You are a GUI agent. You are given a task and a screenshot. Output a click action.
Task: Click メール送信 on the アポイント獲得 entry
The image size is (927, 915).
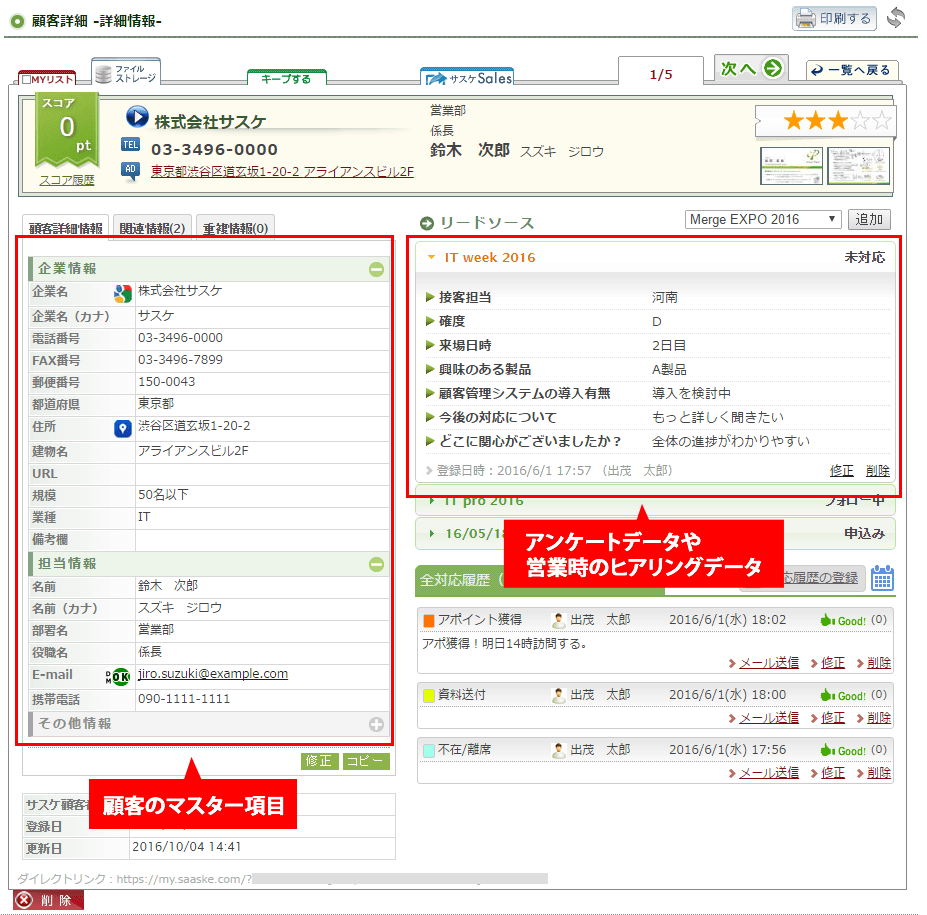[x=769, y=663]
